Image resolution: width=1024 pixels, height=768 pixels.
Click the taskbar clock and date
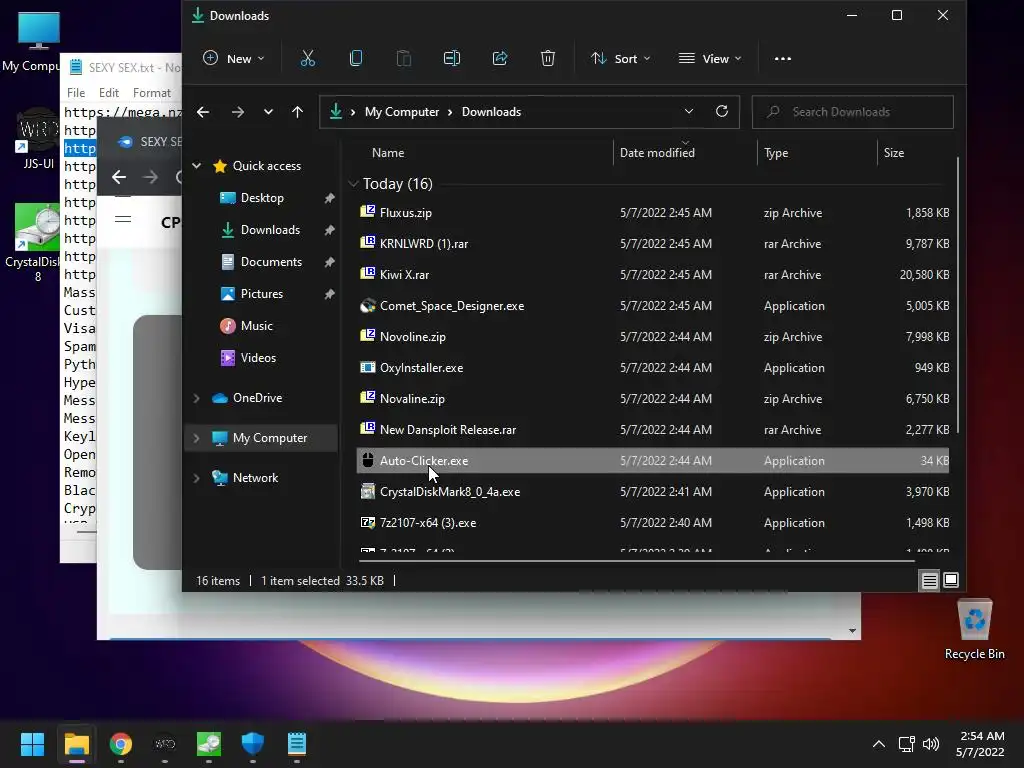click(x=980, y=744)
